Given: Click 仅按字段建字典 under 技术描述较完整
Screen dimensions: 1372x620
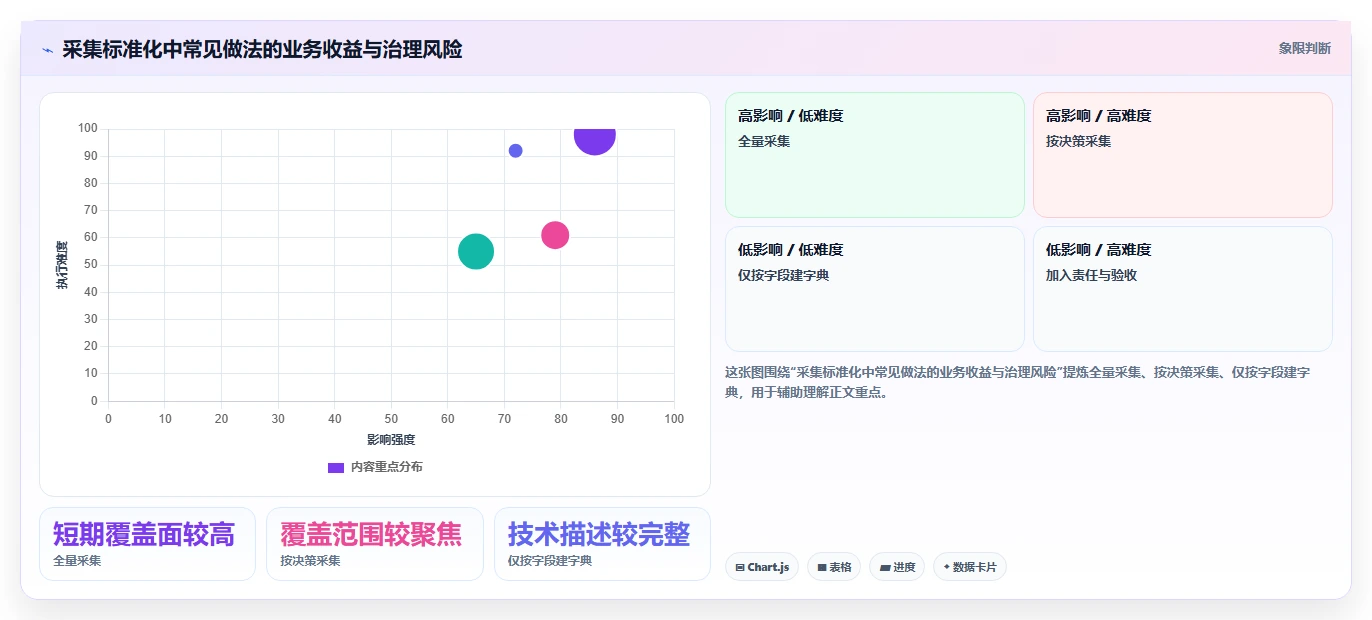Looking at the screenshot, I should (550, 561).
